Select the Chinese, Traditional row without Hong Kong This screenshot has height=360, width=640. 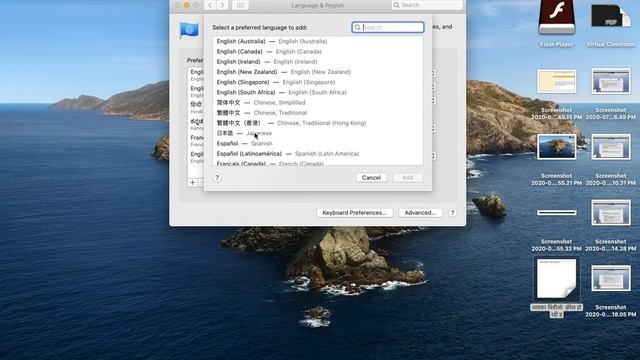click(318, 113)
